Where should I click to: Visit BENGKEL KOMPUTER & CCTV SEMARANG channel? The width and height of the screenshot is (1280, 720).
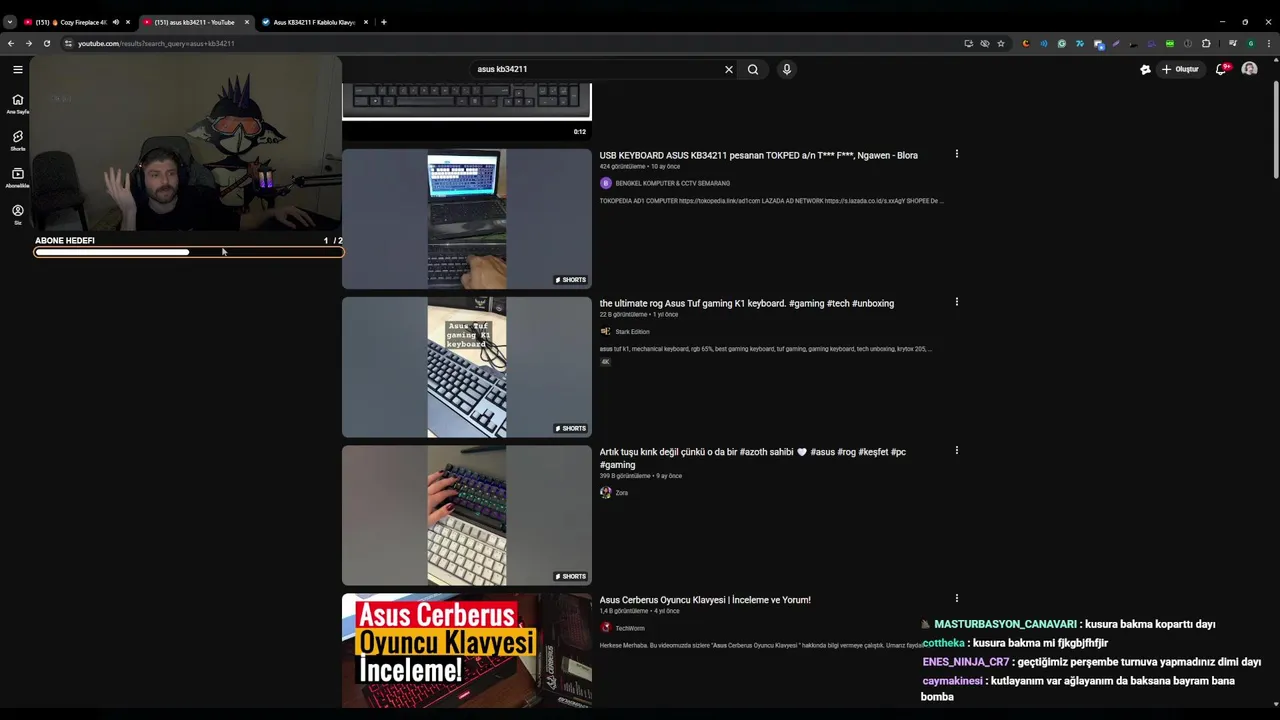[672, 183]
